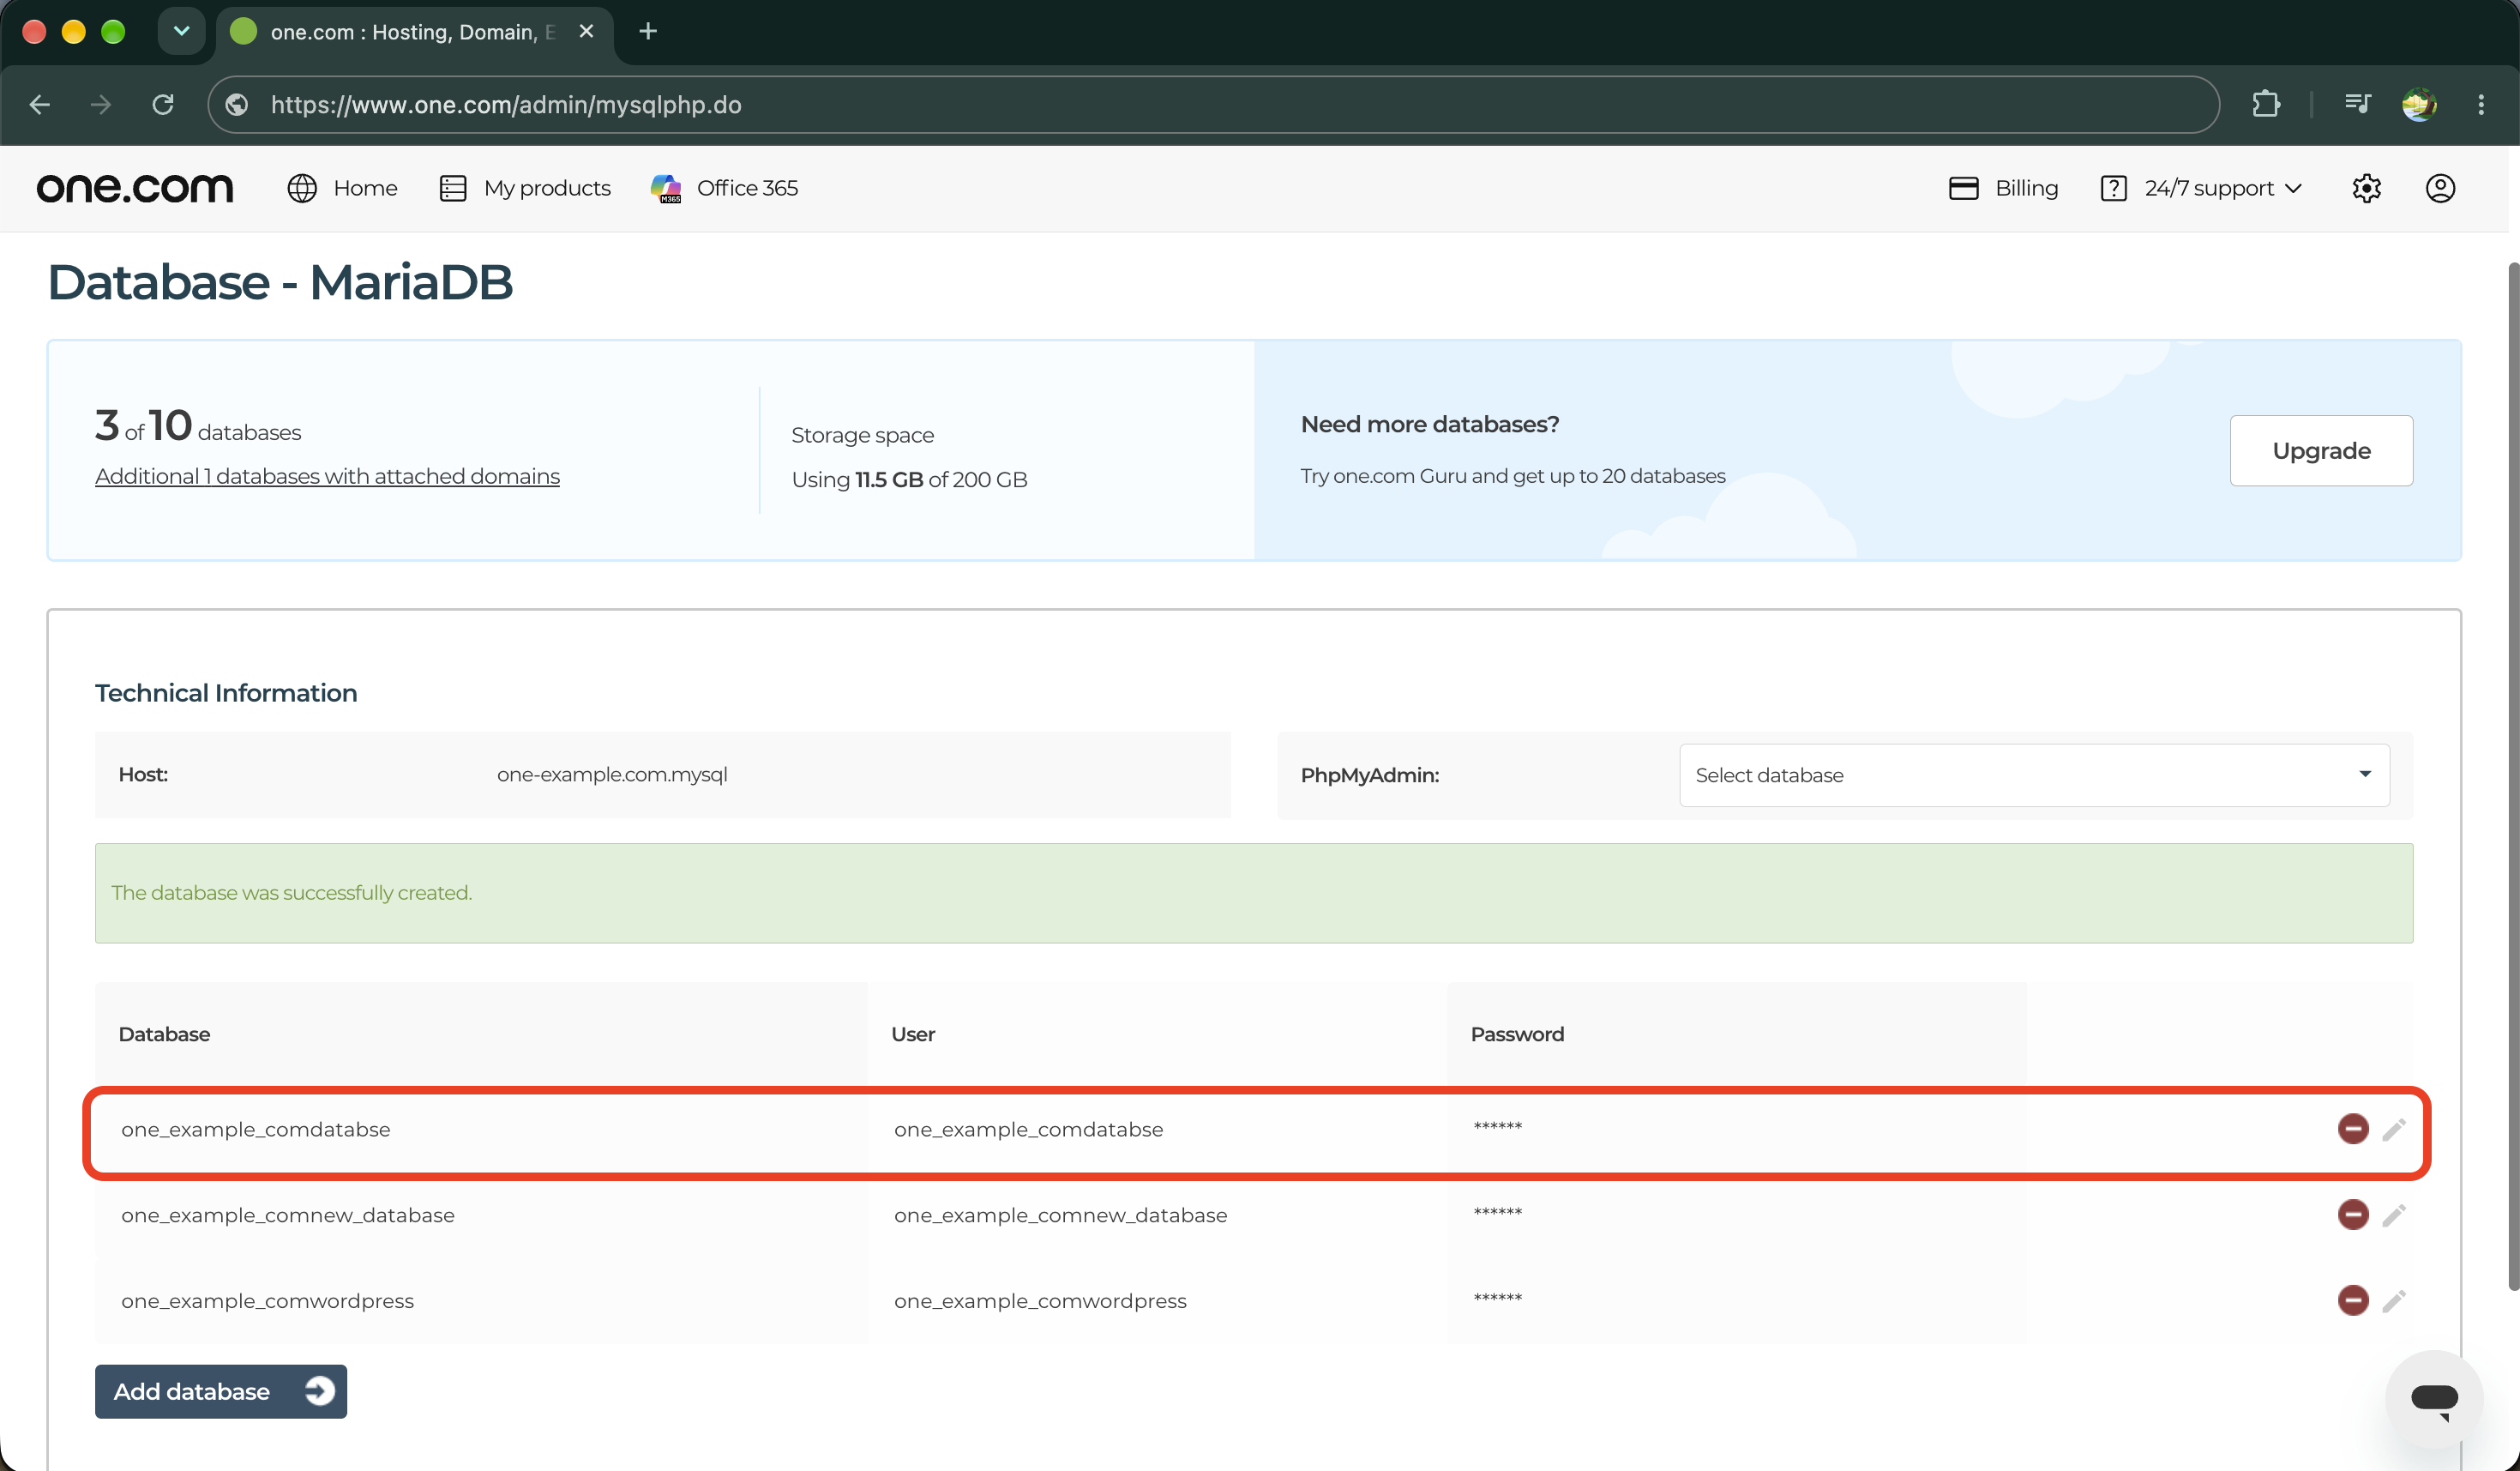Edit the one_example_comwordpress database row
This screenshot has height=1471, width=2520.
[2393, 1301]
